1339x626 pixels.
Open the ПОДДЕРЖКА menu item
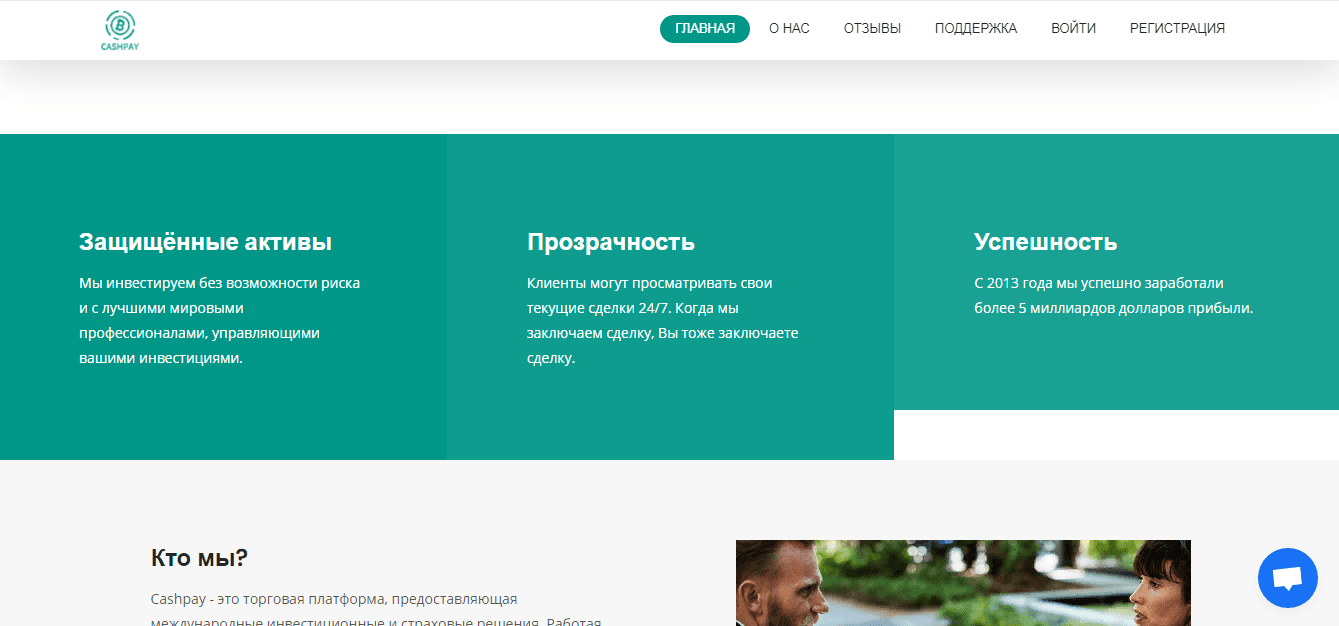[975, 29]
